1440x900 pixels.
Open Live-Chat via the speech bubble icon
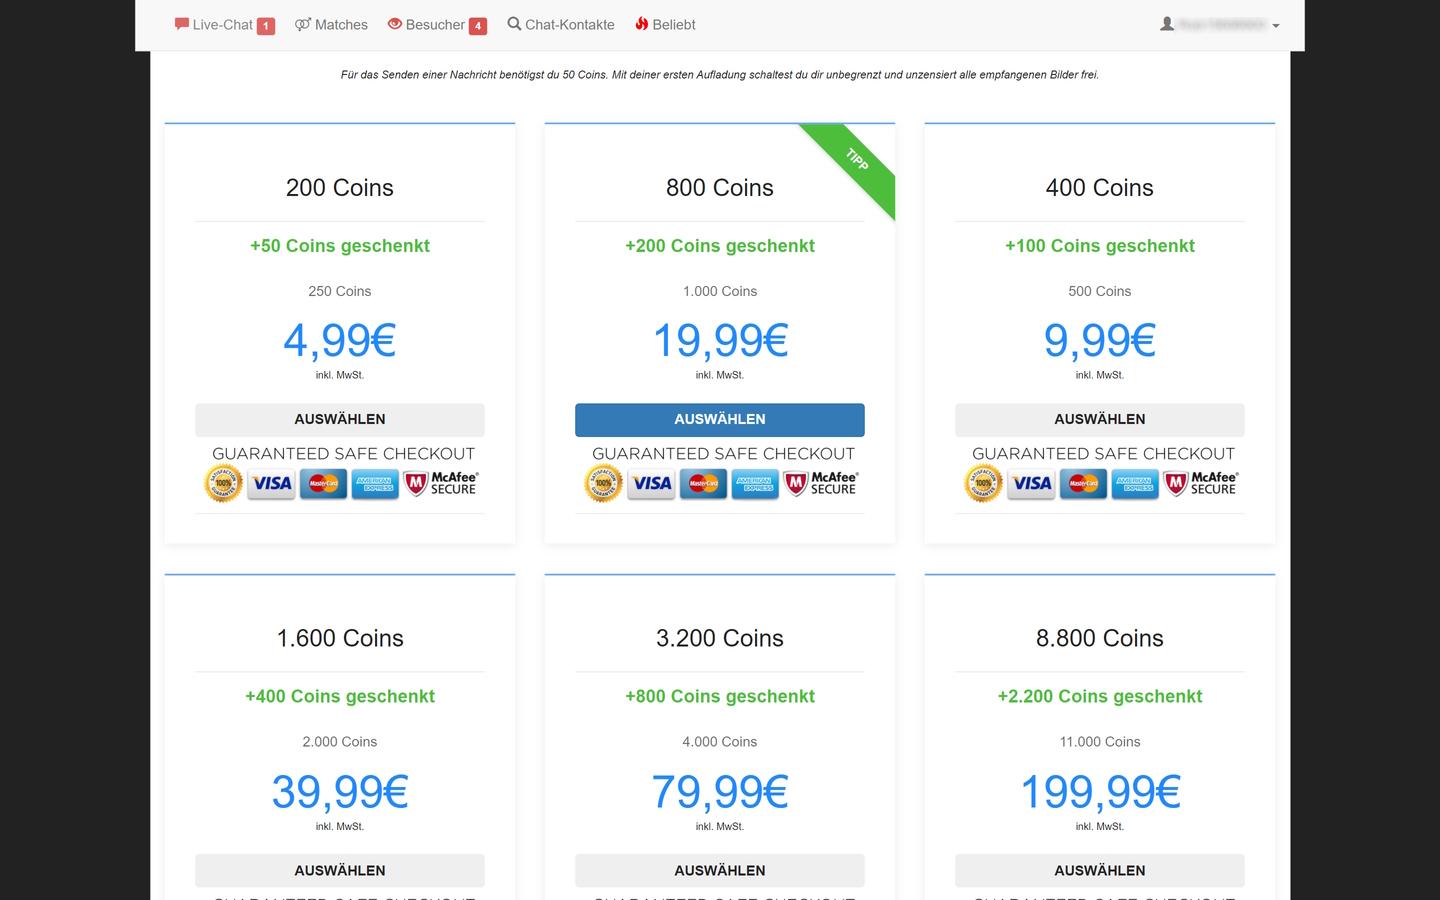(x=182, y=24)
